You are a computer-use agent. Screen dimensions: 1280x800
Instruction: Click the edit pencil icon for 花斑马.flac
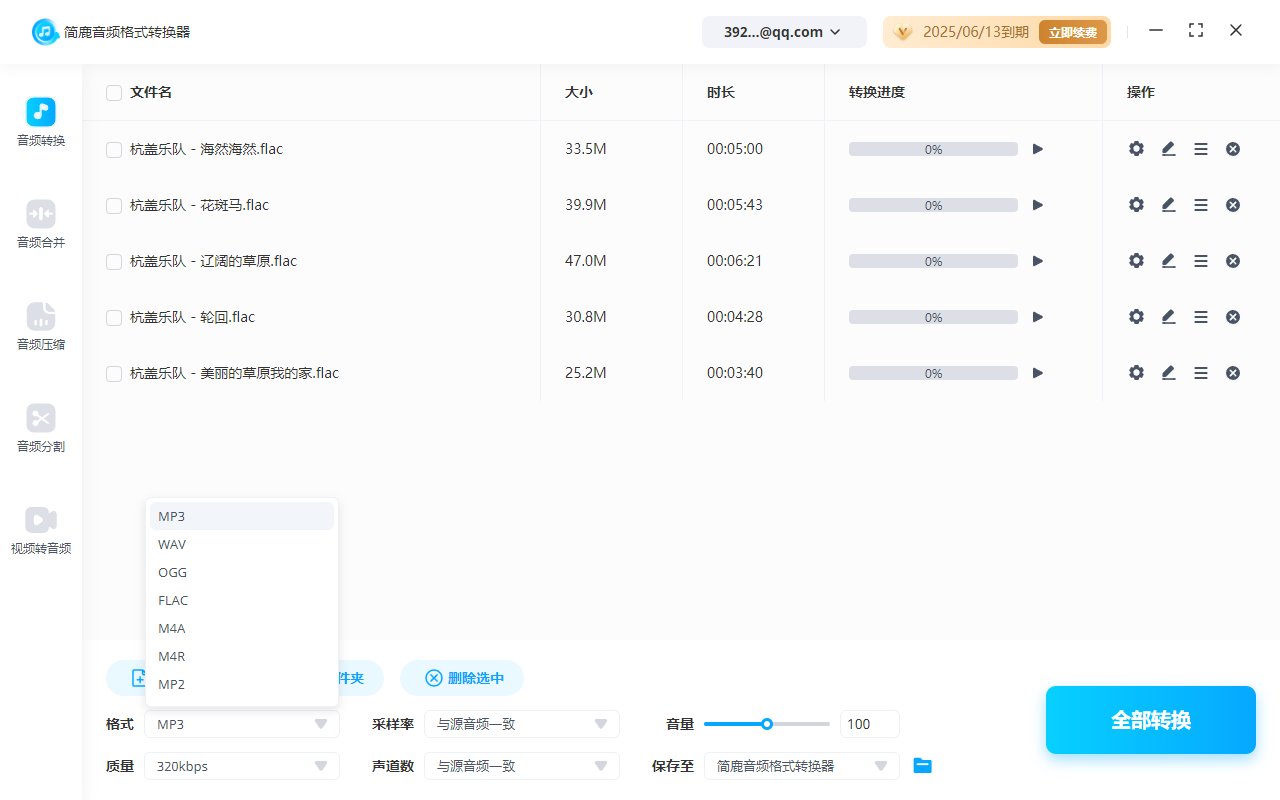[x=1168, y=204]
